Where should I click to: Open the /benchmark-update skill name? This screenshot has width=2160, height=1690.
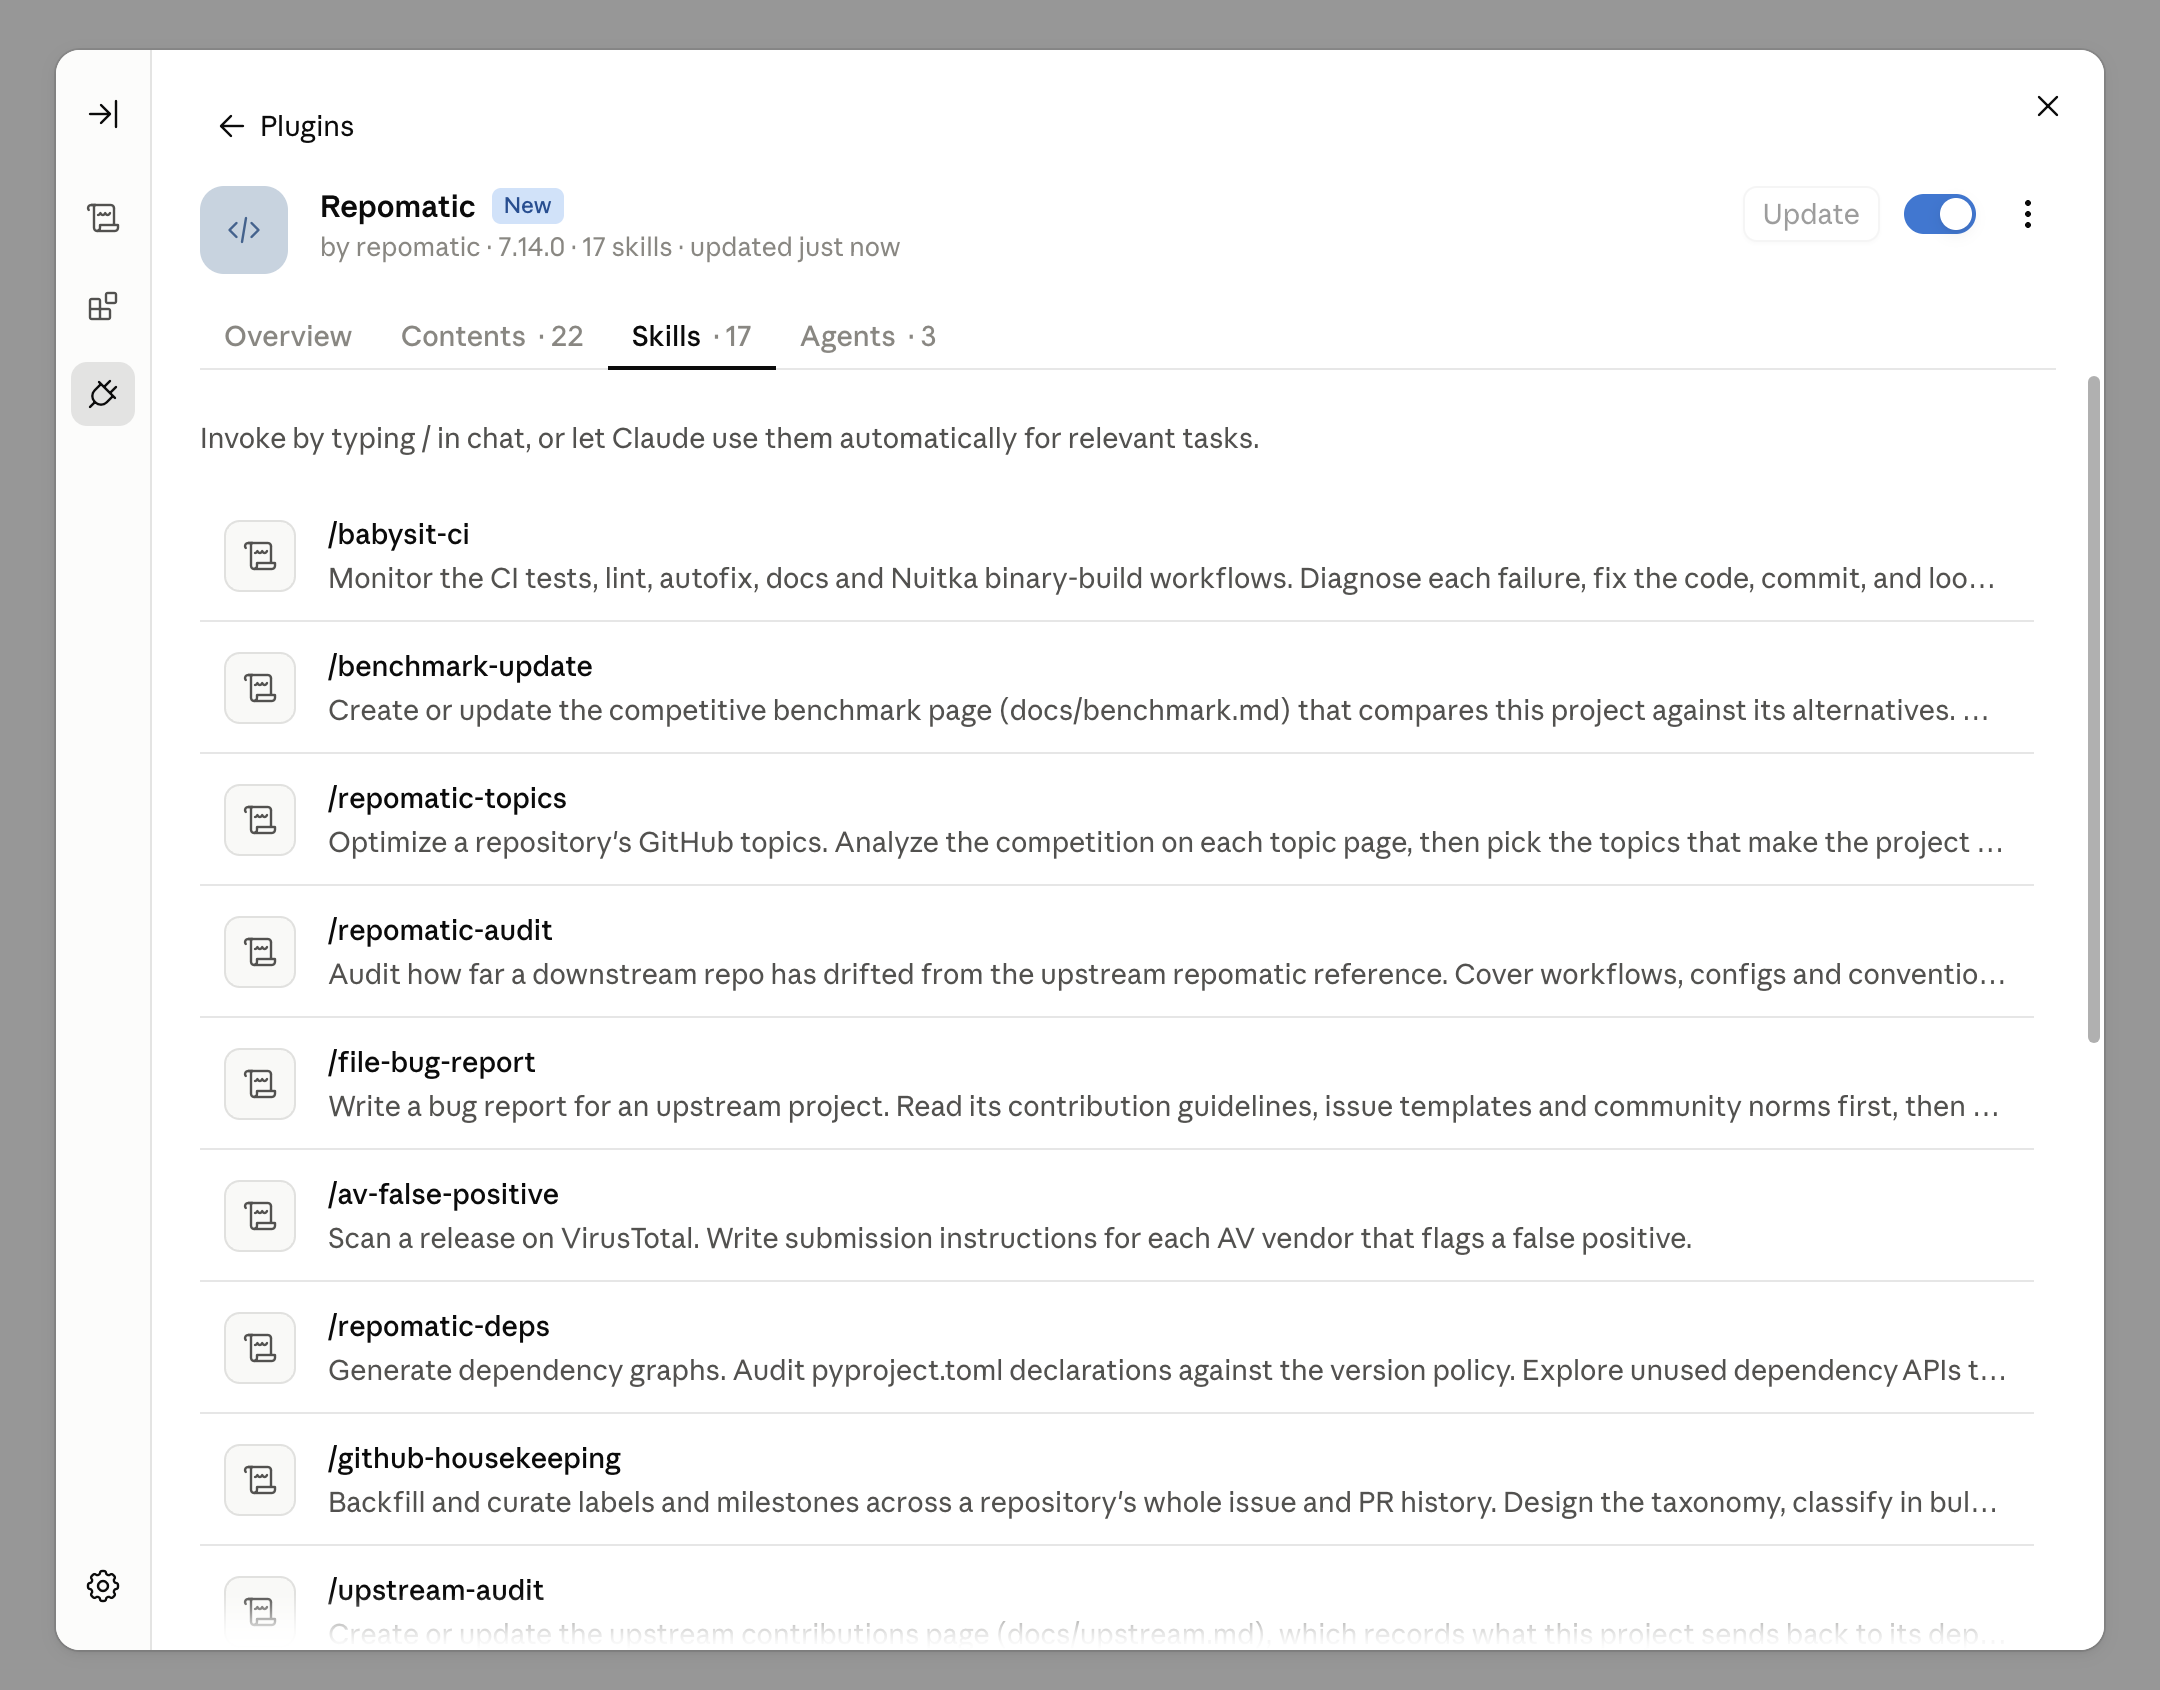coord(460,666)
